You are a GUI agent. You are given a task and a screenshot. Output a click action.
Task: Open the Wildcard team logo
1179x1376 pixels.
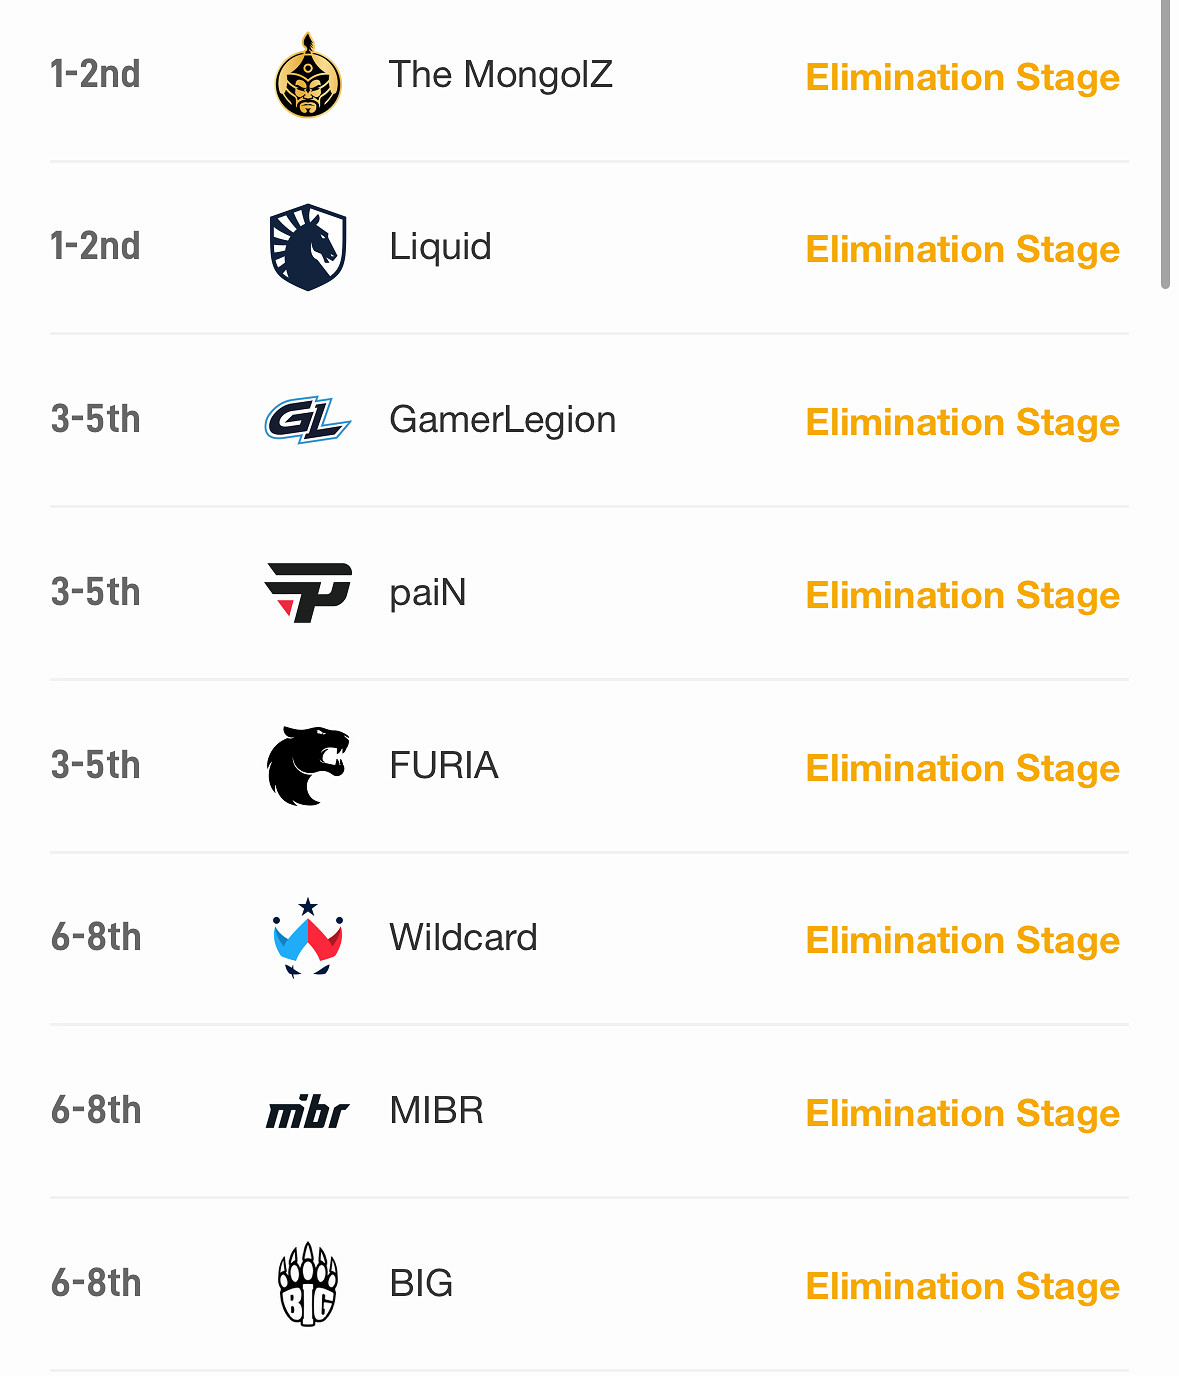pyautogui.click(x=308, y=938)
